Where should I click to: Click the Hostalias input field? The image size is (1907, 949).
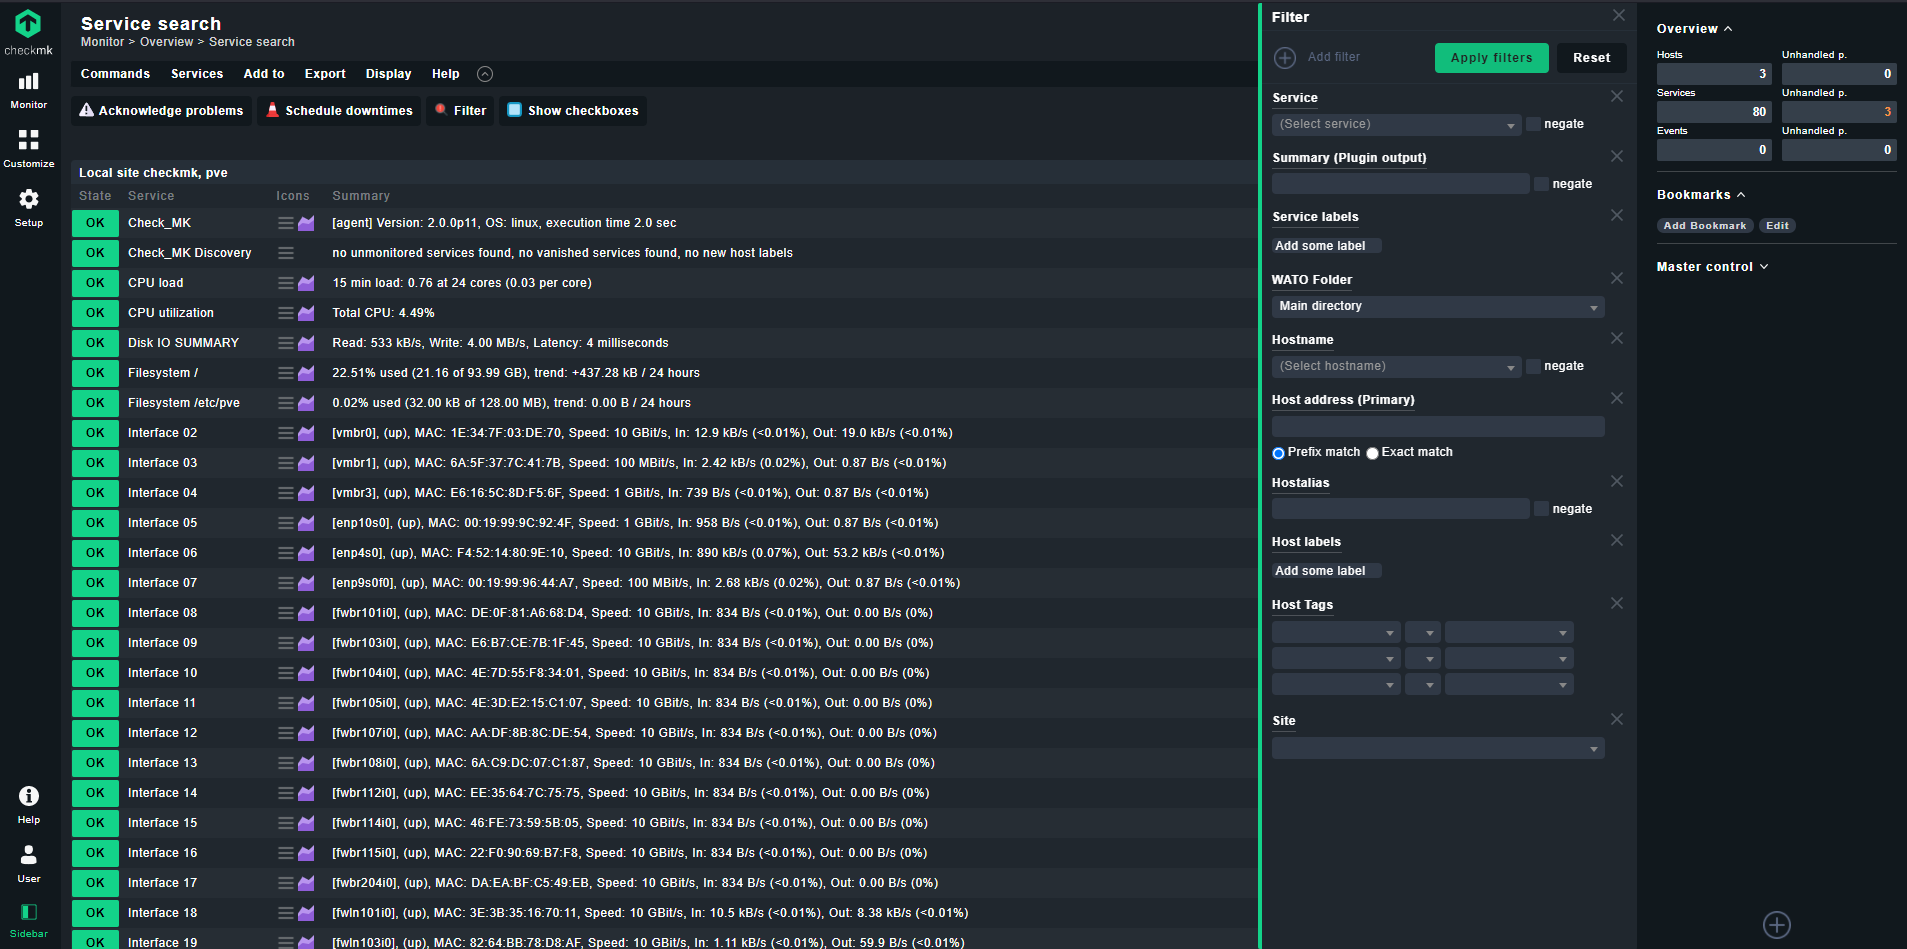pos(1400,509)
